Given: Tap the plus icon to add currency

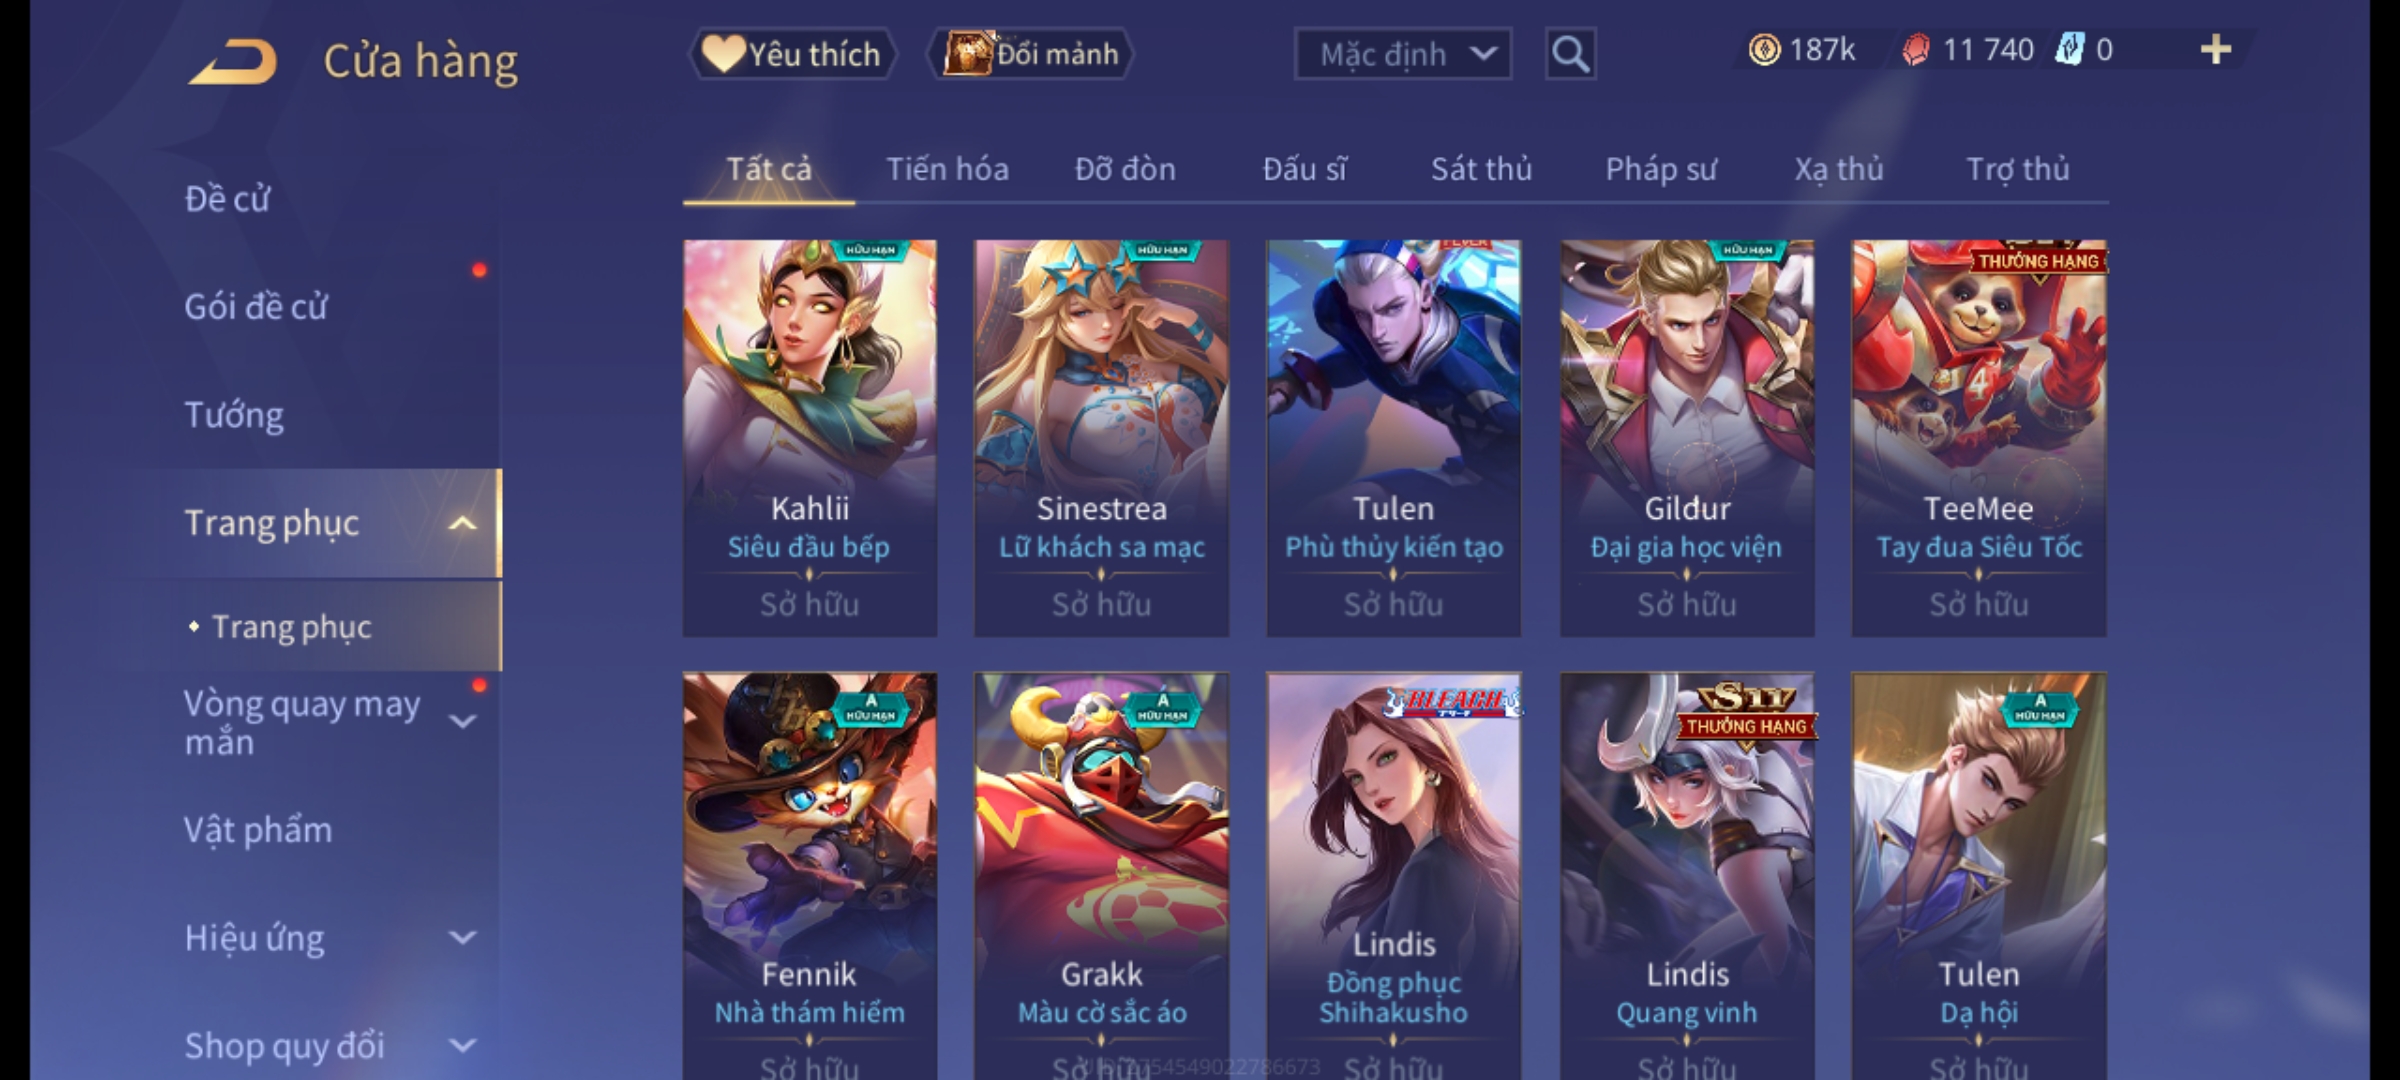Looking at the screenshot, I should click(2215, 49).
